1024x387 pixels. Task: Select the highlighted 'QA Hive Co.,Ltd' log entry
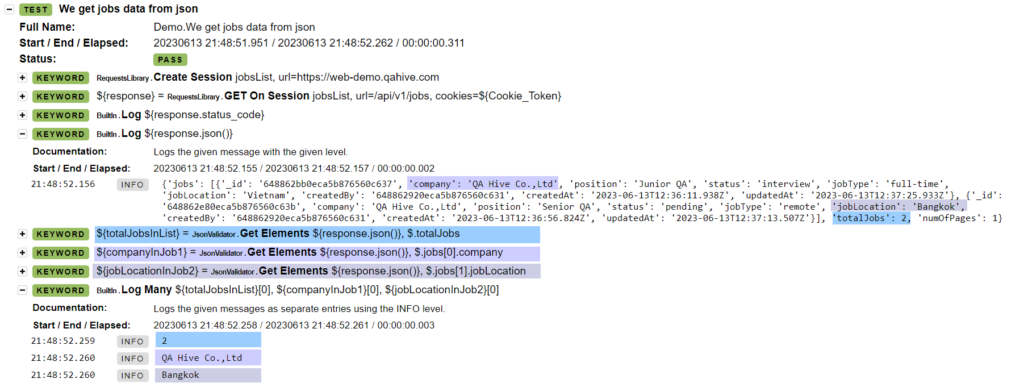tap(208, 358)
